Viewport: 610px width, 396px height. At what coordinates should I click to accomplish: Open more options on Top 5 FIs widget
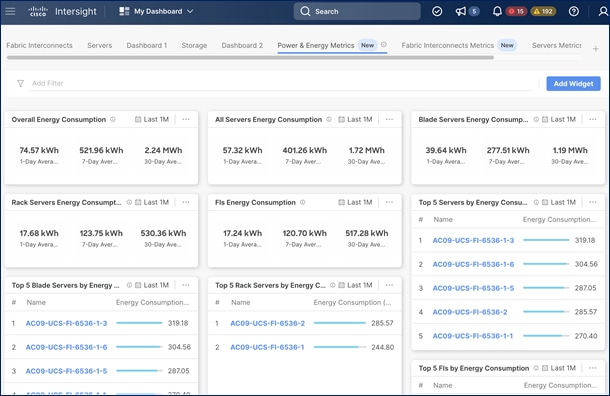[x=593, y=368]
